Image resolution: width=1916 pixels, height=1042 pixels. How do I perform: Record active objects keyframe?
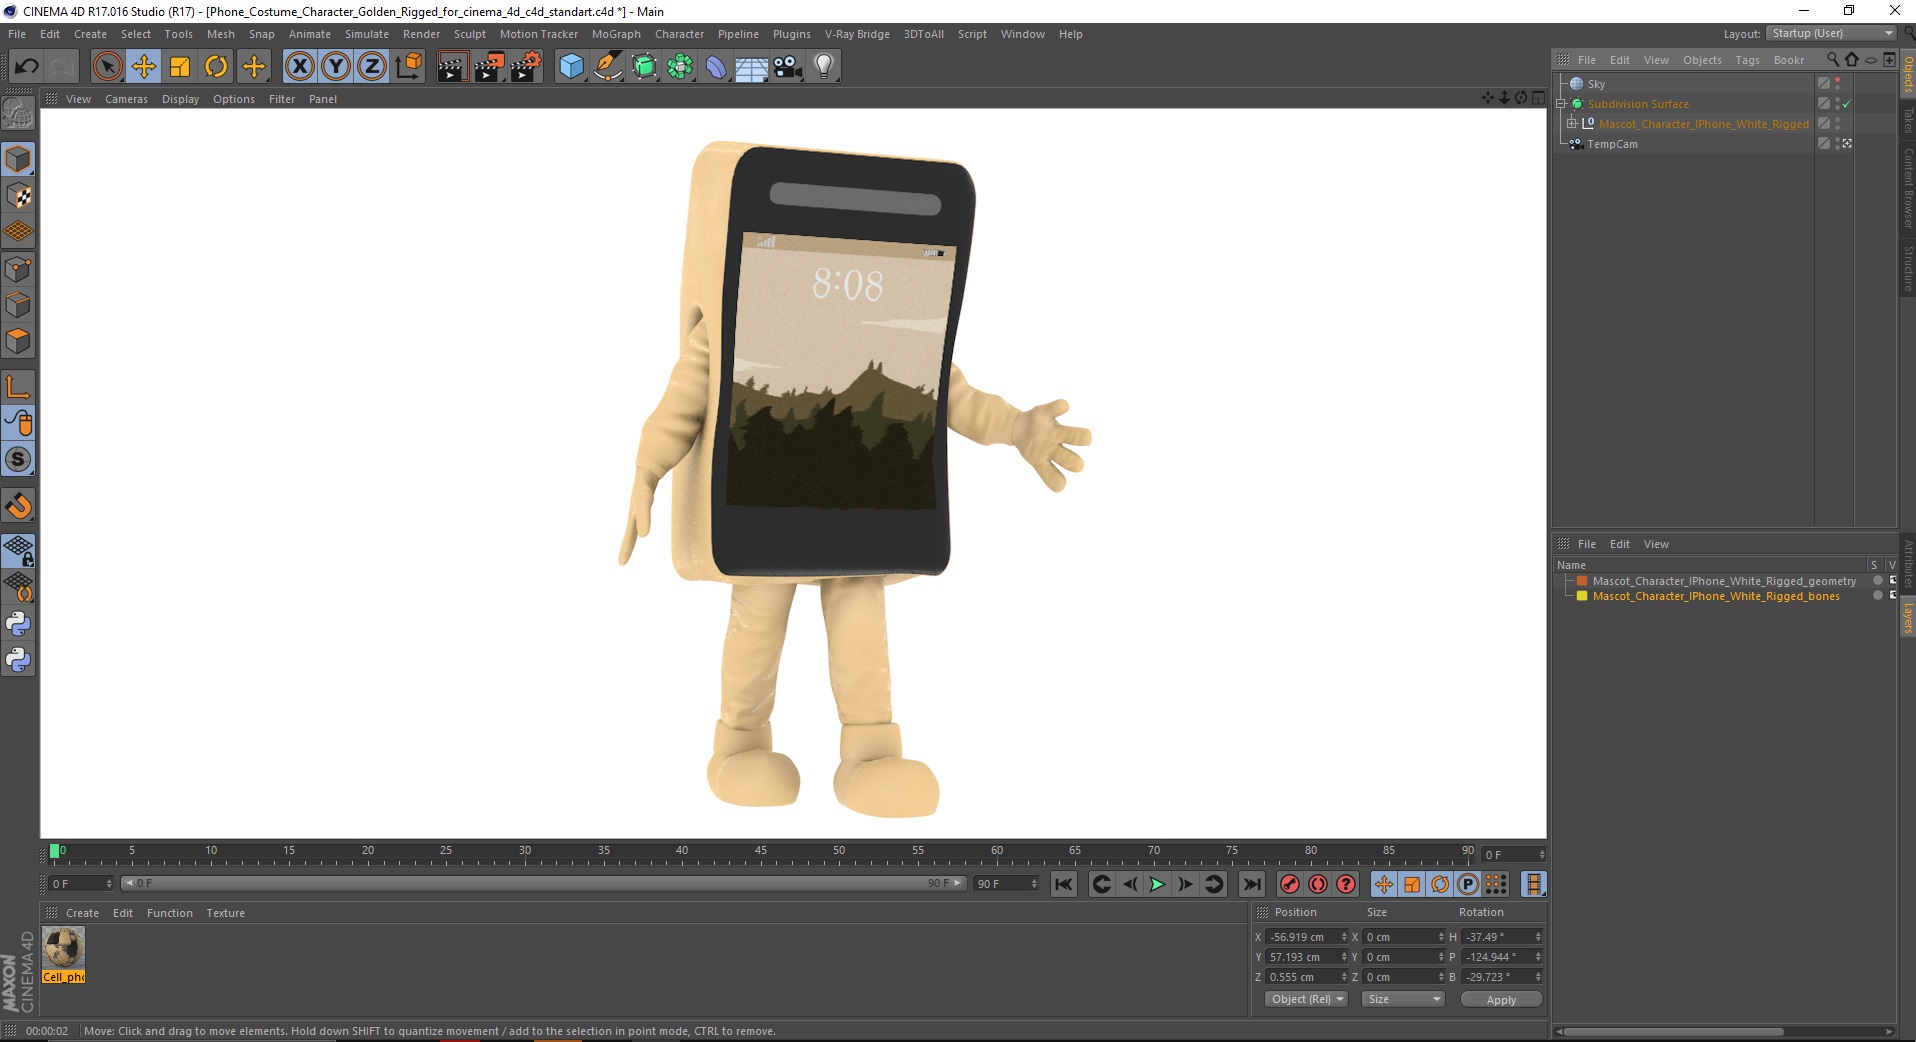click(x=1290, y=884)
